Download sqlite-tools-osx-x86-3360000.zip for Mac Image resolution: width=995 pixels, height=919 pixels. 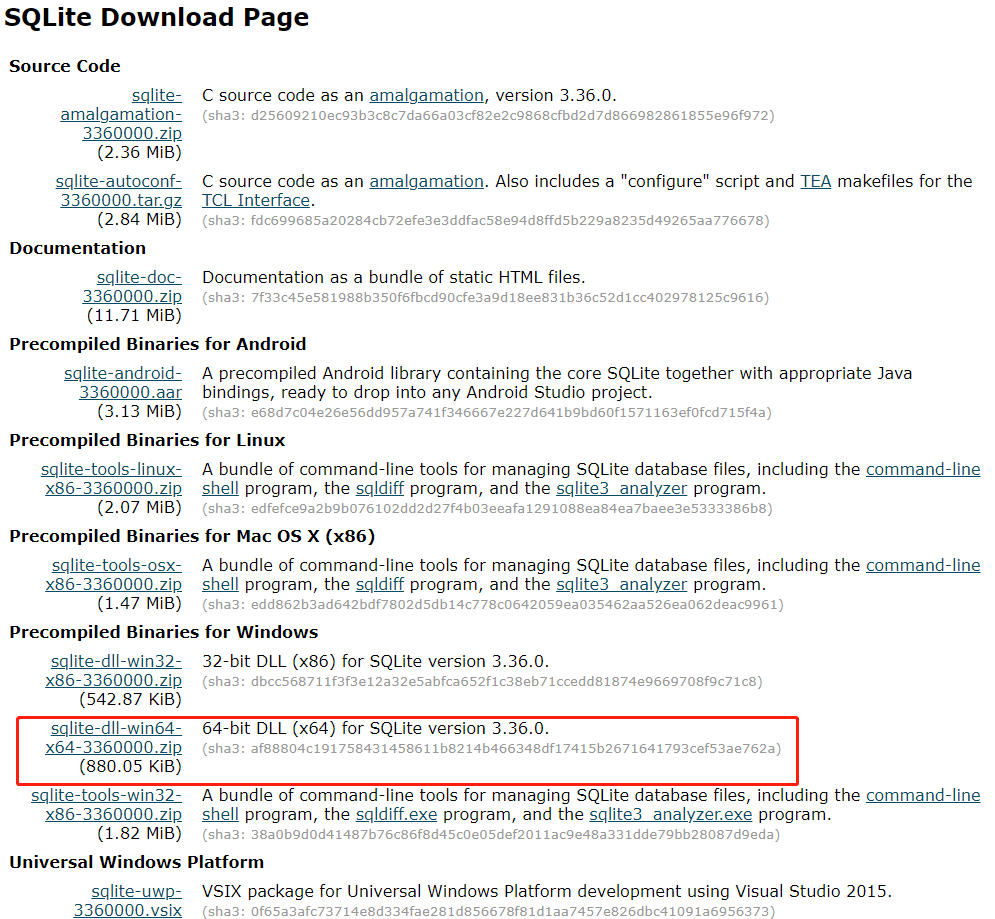(117, 573)
